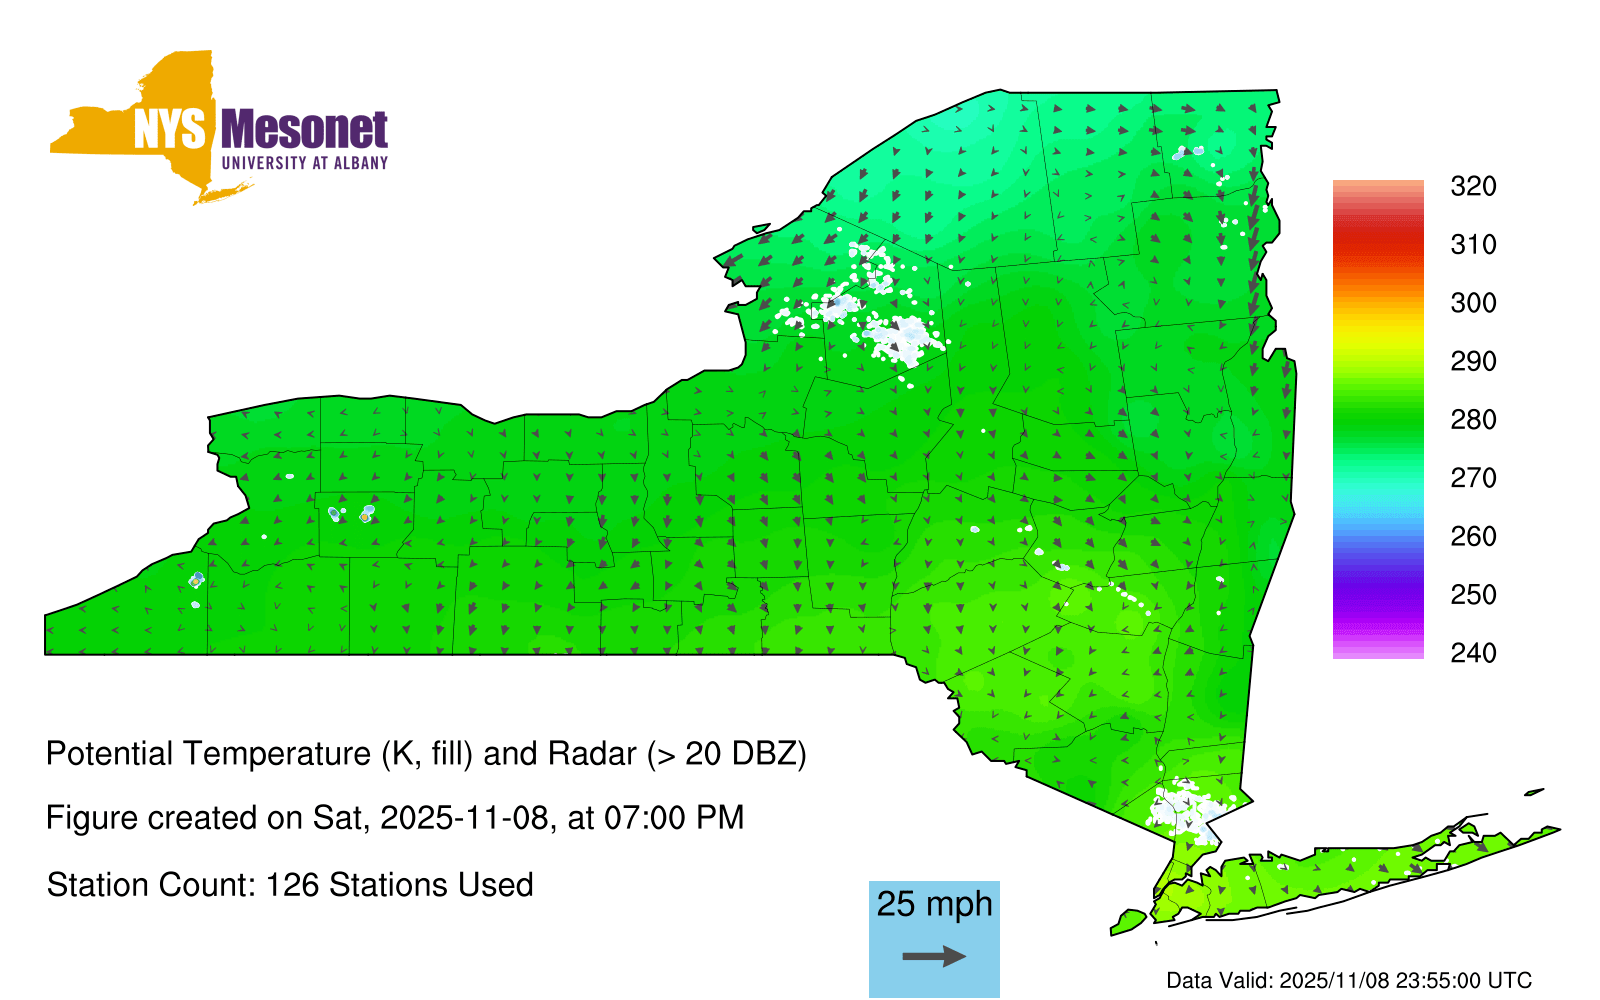The width and height of the screenshot is (1600, 1000).
Task: Click the purple Mesonet logo text
Action: coord(304,130)
